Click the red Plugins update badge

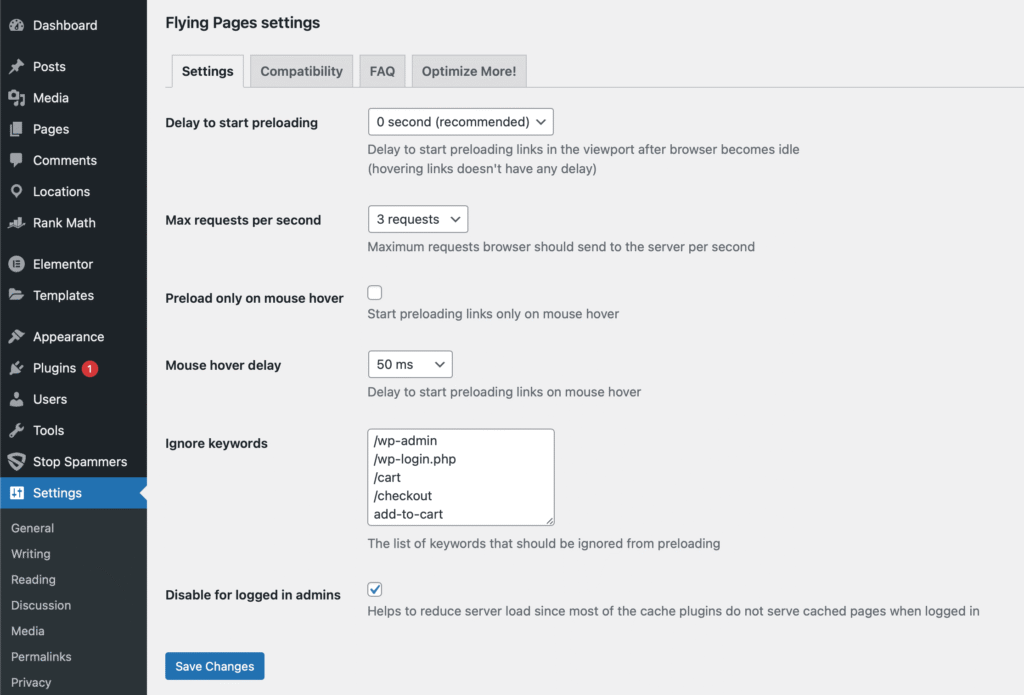(89, 368)
